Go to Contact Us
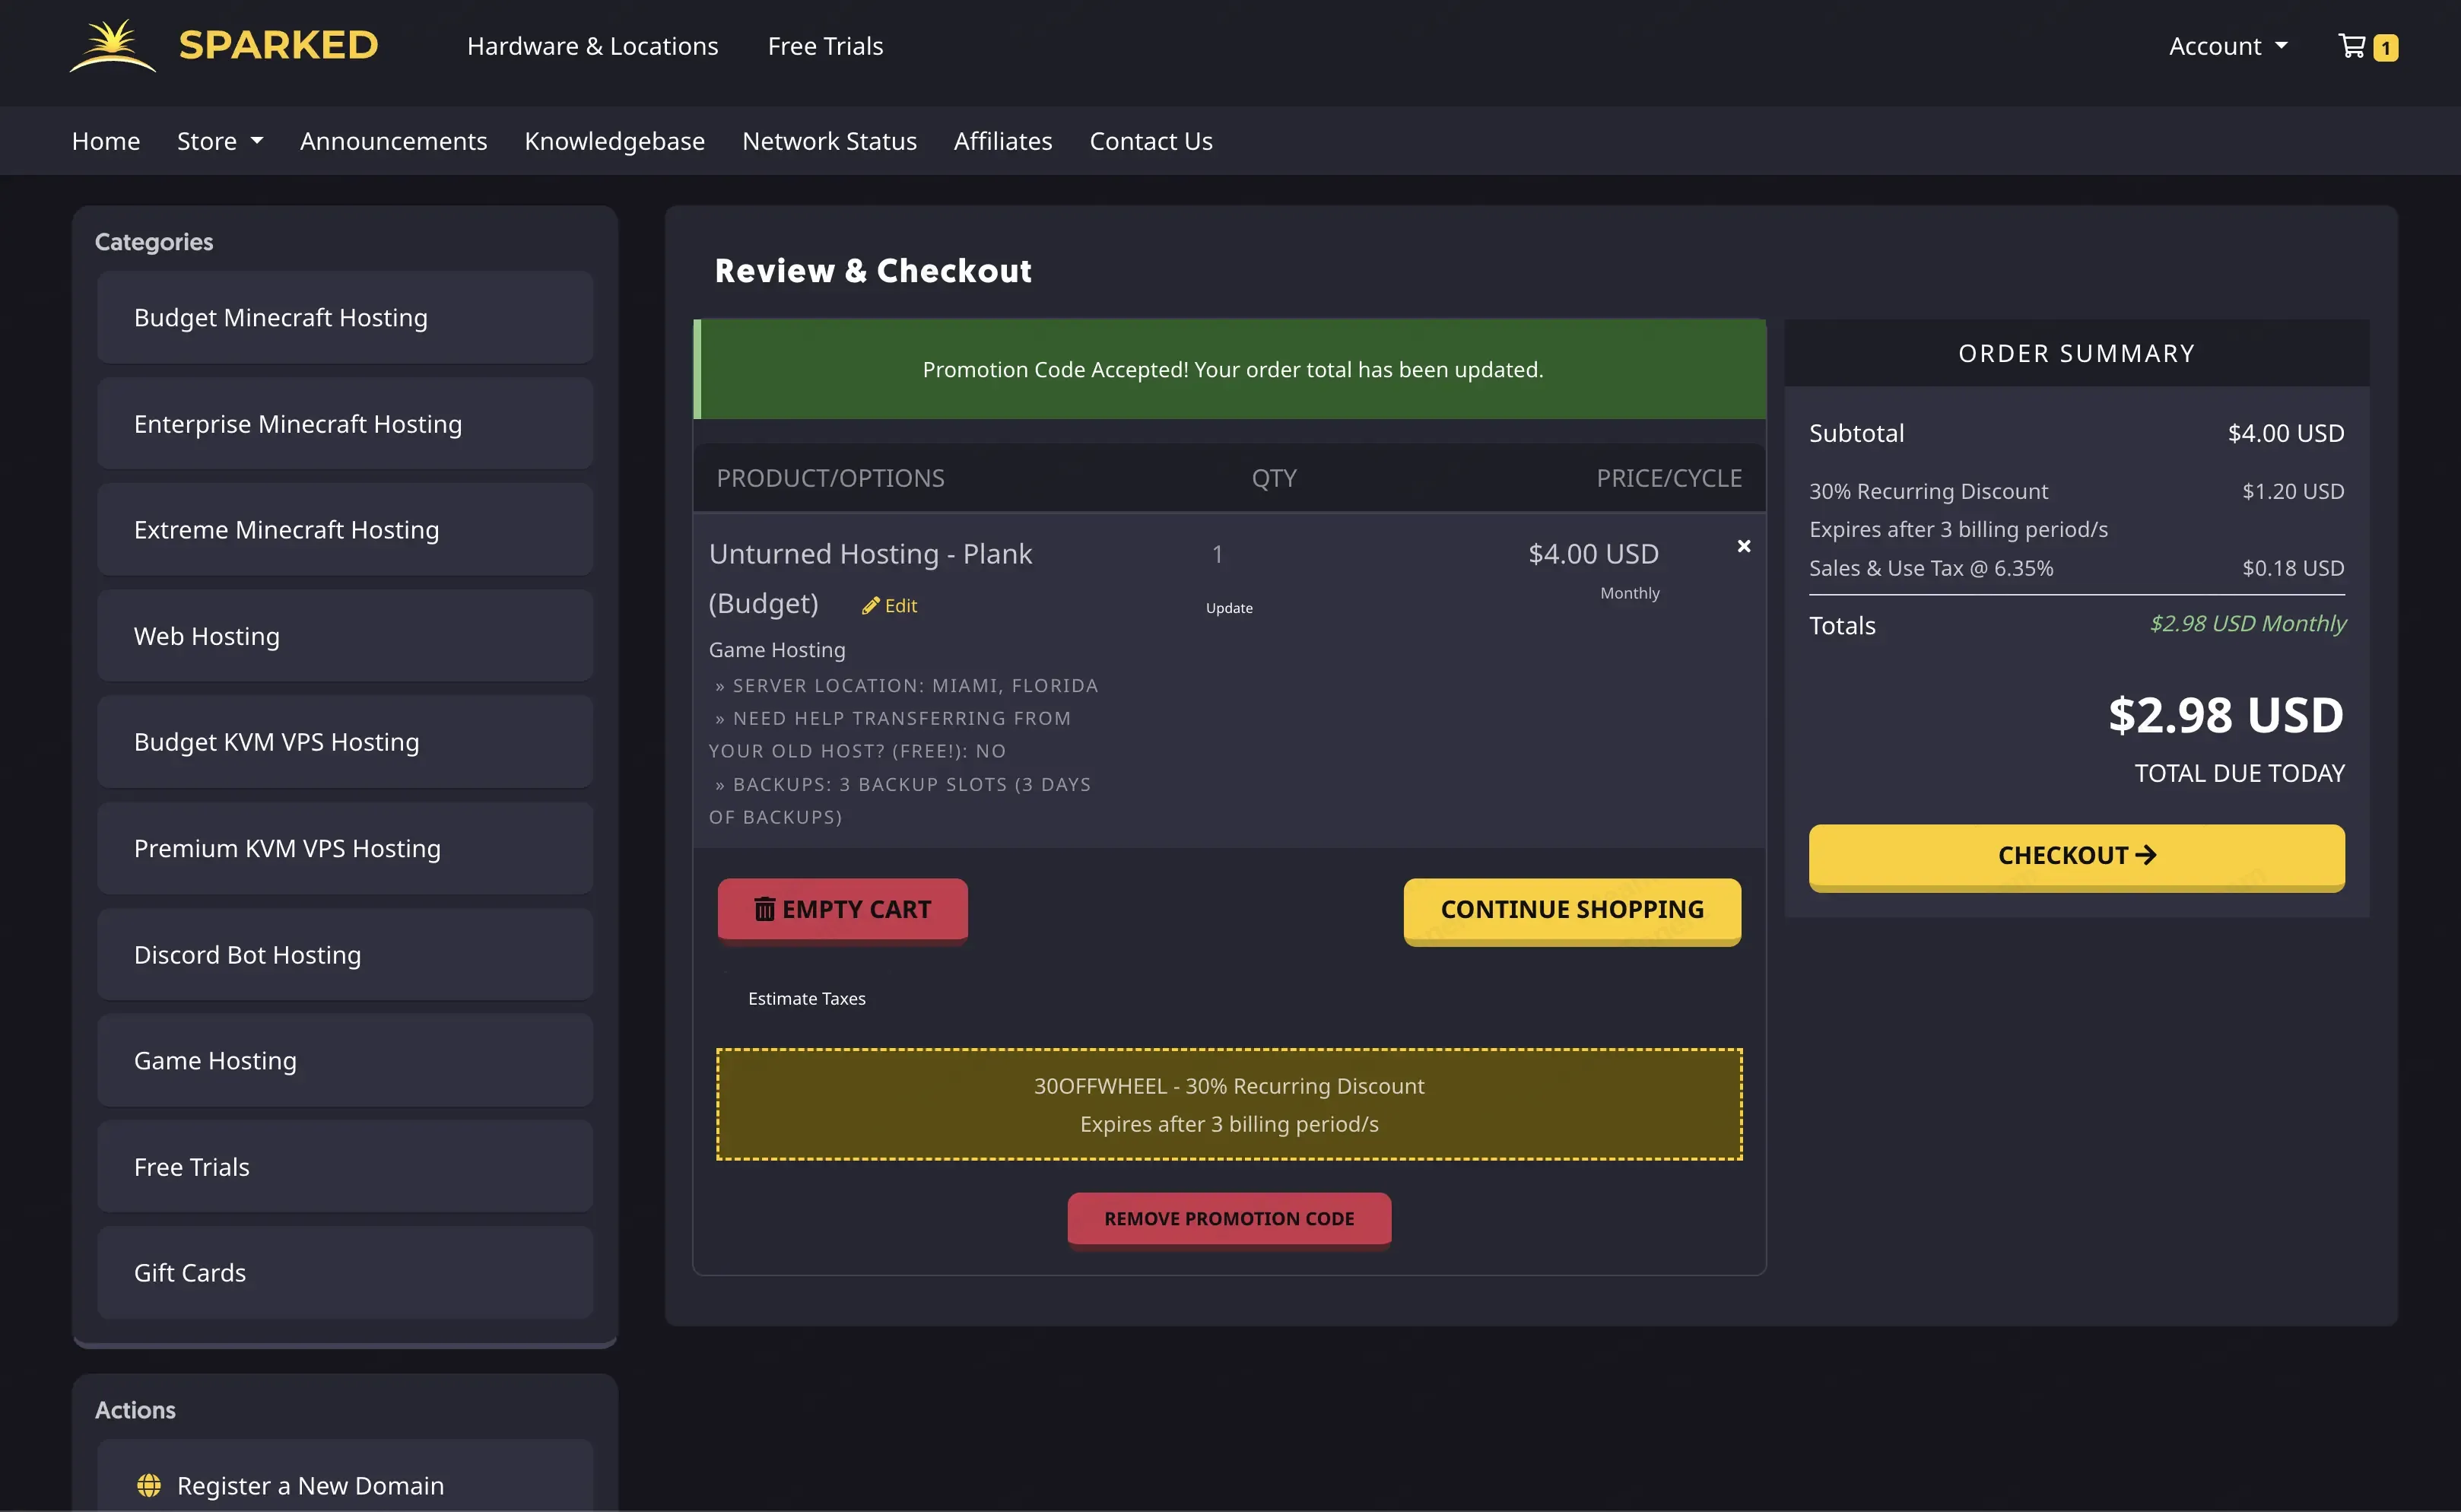 (1151, 141)
